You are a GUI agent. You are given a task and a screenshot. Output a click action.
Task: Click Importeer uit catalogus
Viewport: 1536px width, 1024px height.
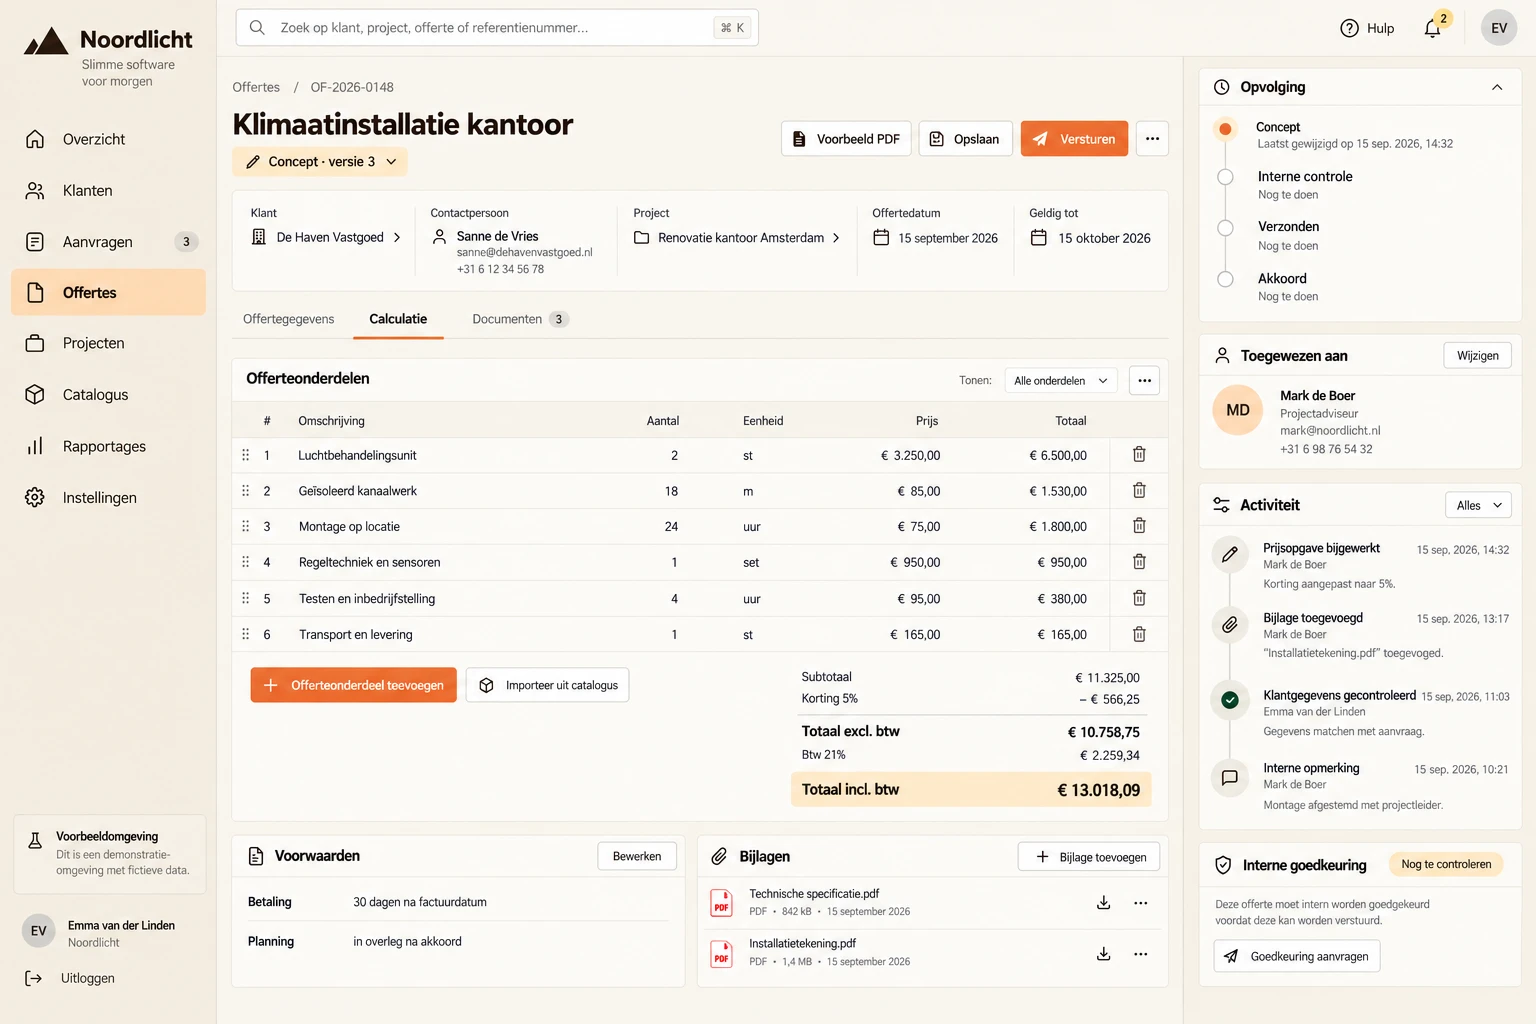pyautogui.click(x=548, y=685)
